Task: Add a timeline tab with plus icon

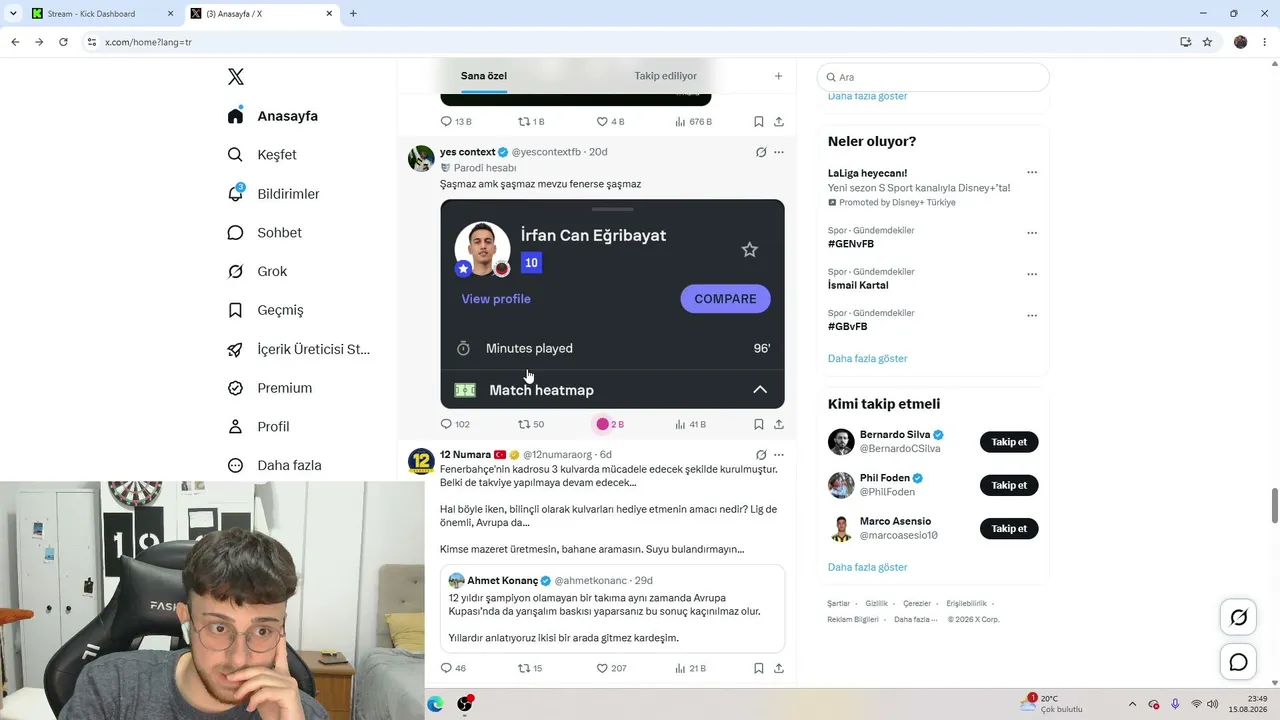Action: click(x=779, y=76)
